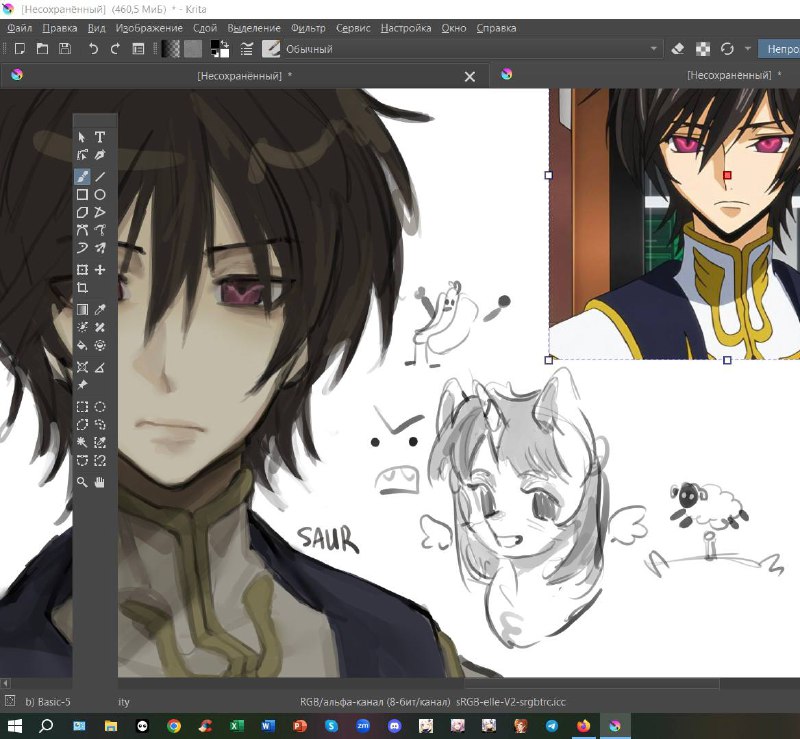The height and width of the screenshot is (739, 800).
Task: Open the Фильтр menu
Action: pyautogui.click(x=308, y=28)
